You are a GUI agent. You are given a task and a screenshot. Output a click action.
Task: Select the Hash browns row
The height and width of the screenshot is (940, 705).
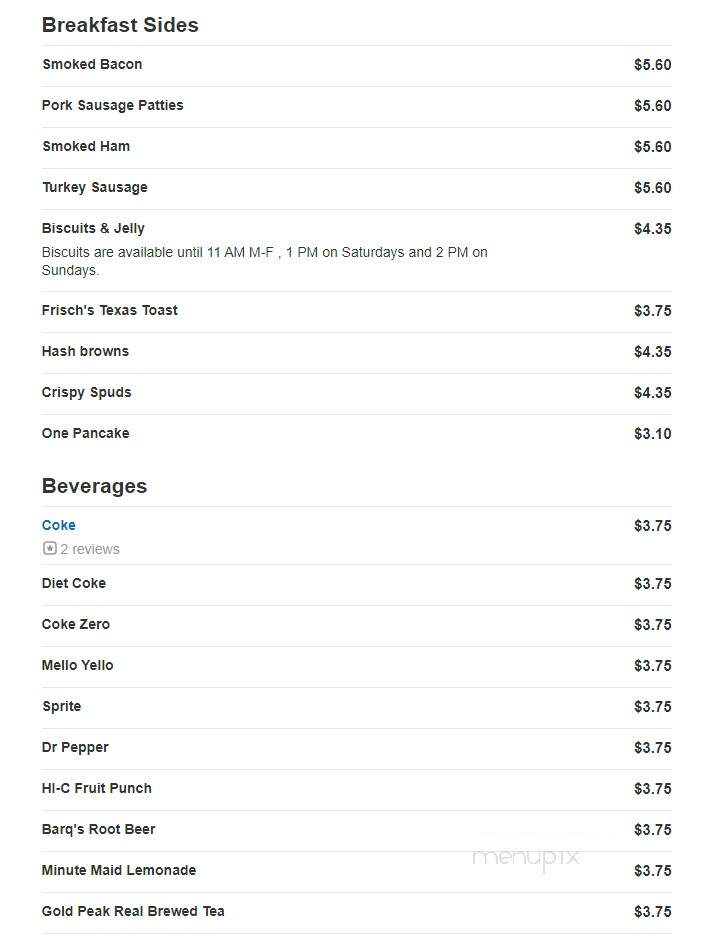click(x=357, y=352)
